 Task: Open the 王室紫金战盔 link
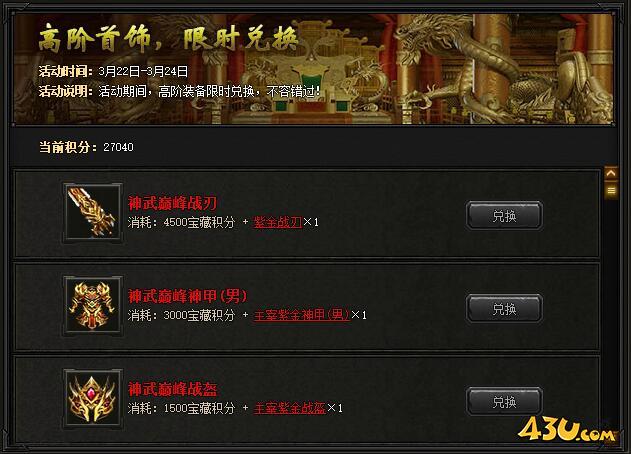[x=289, y=408]
